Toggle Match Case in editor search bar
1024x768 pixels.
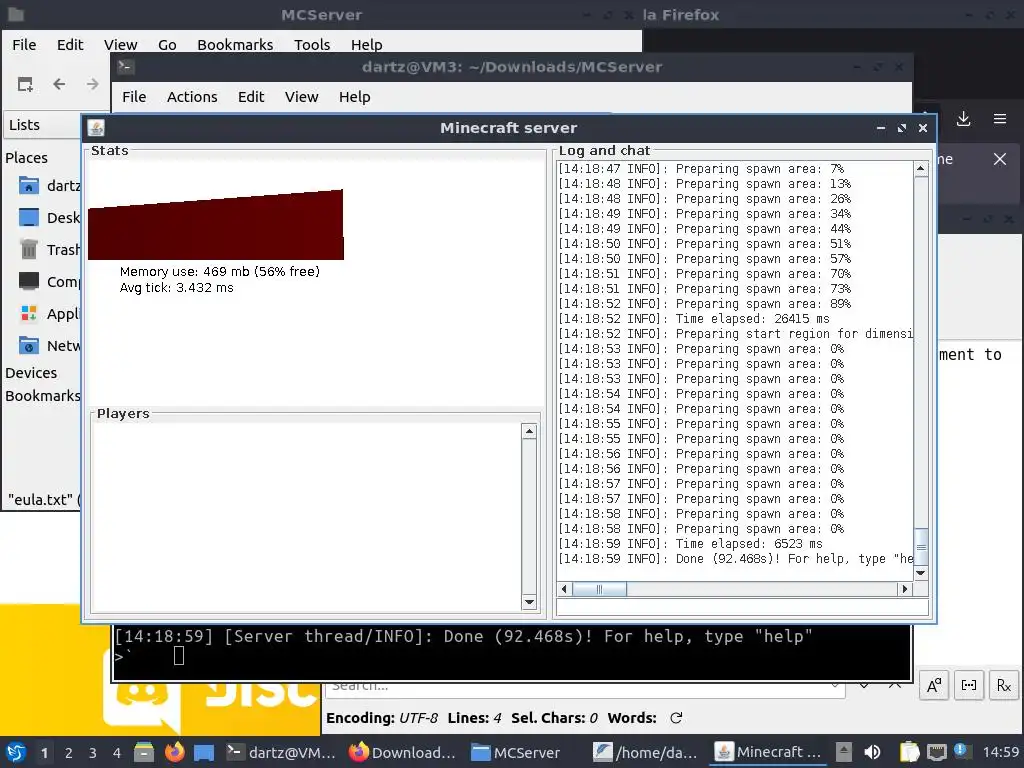coord(934,685)
